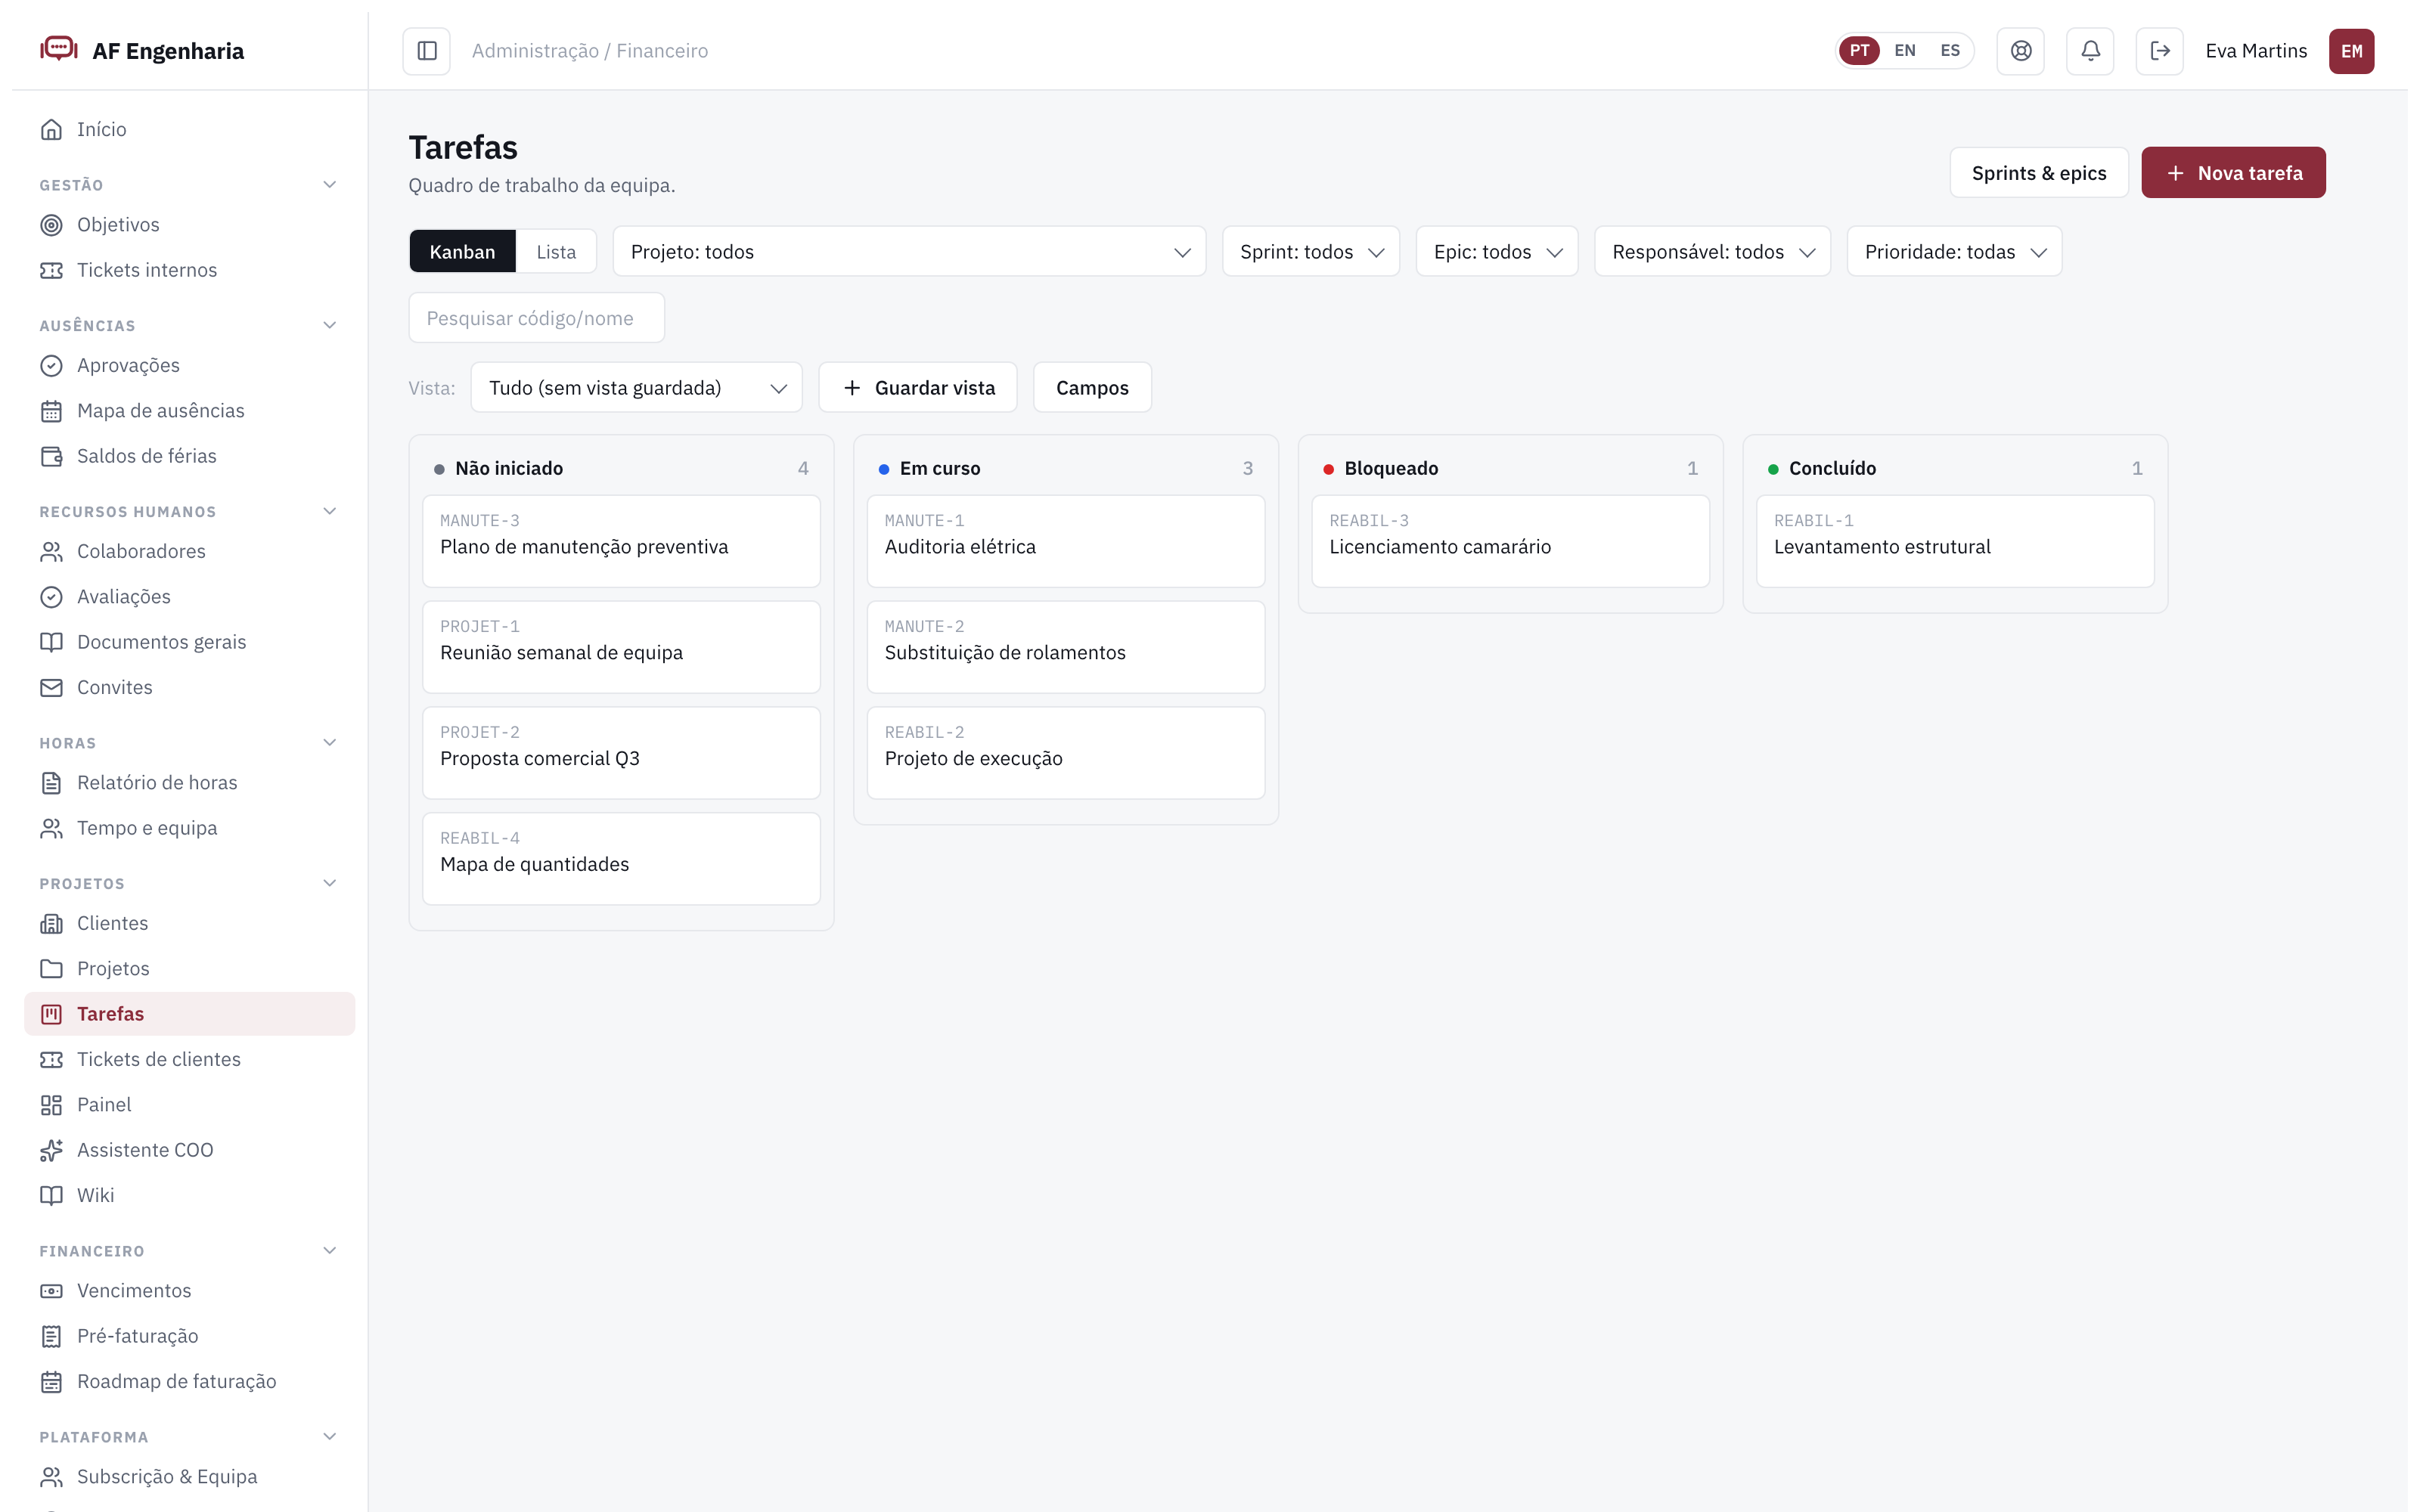2420x1512 pixels.
Task: Open Mapa de ausências calendar icon
Action: click(51, 411)
